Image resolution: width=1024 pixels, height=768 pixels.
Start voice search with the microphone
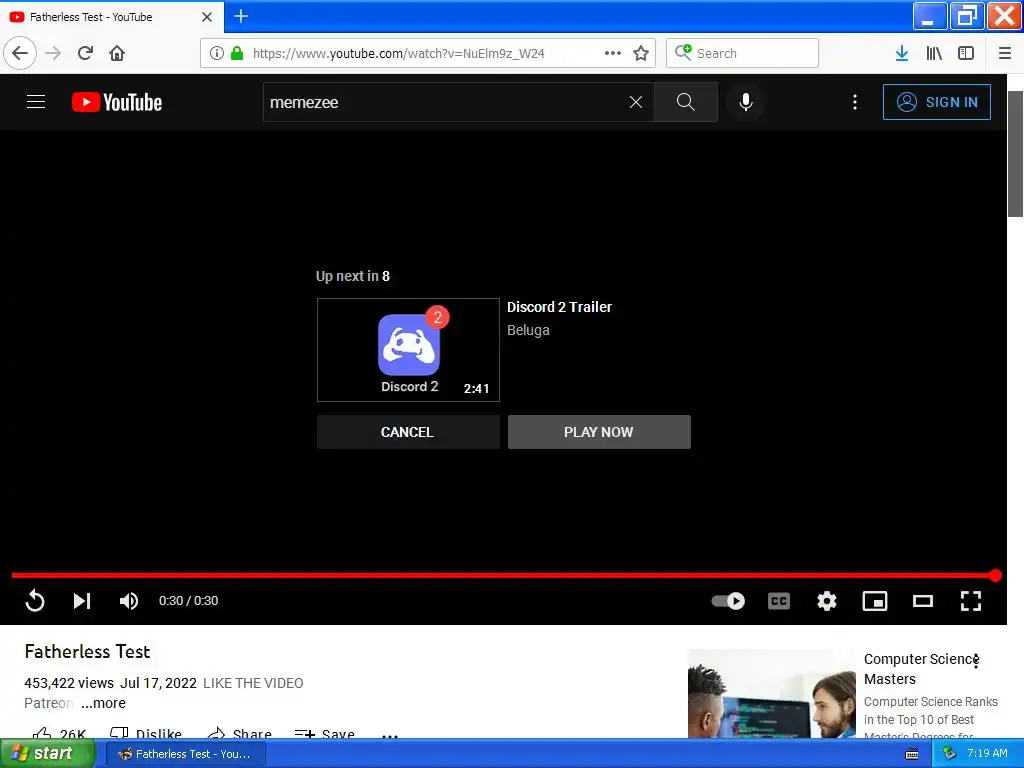[x=746, y=102]
